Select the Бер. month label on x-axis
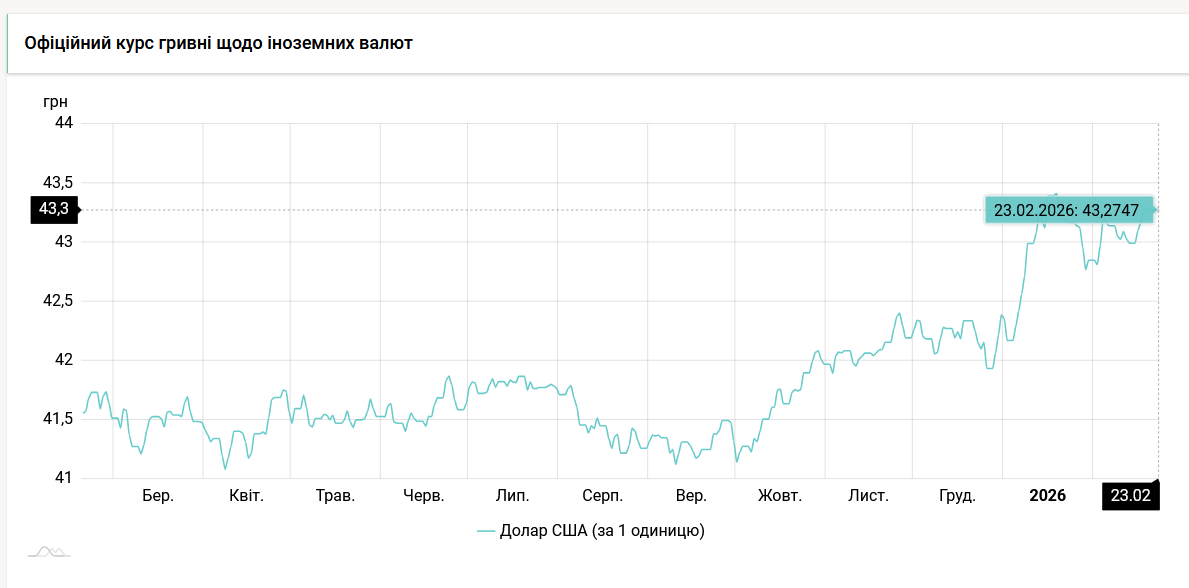1189x588 pixels. pyautogui.click(x=158, y=496)
